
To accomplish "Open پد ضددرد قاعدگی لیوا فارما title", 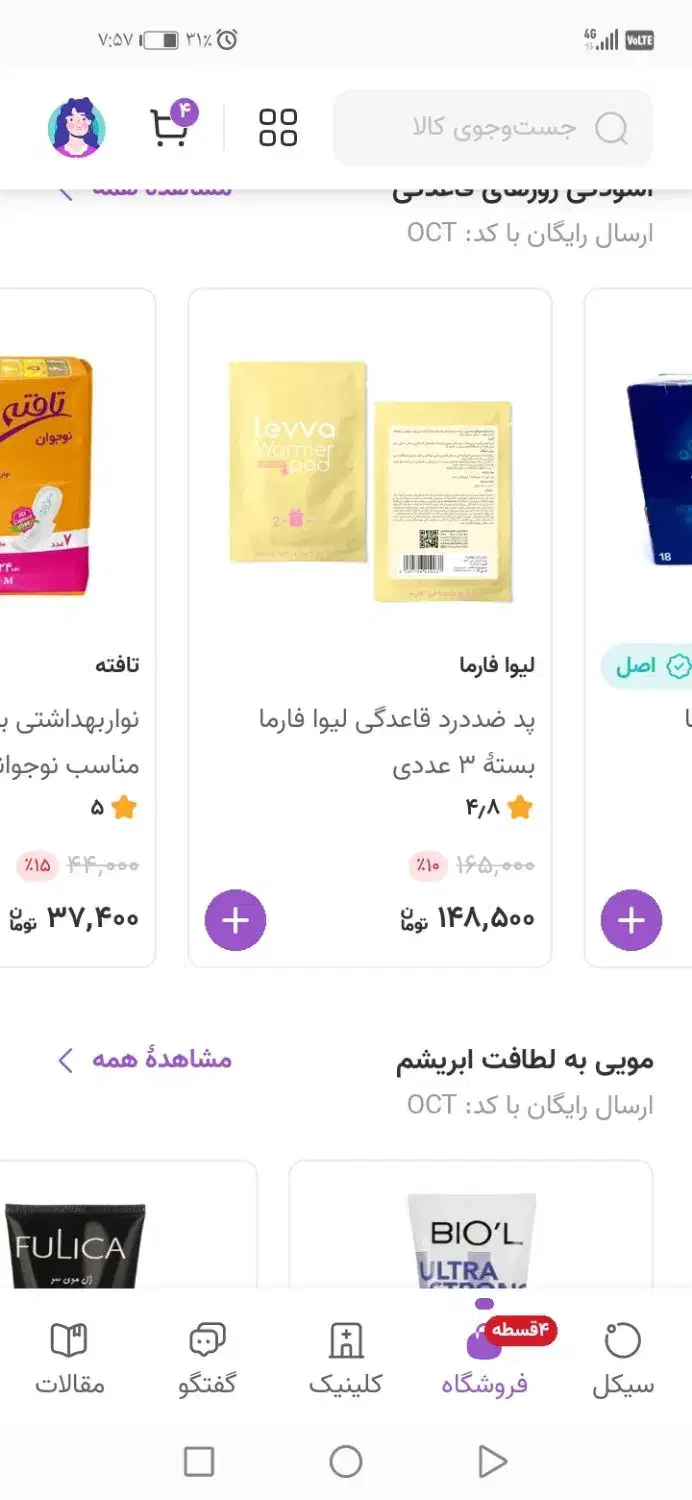I will pyautogui.click(x=397, y=742).
